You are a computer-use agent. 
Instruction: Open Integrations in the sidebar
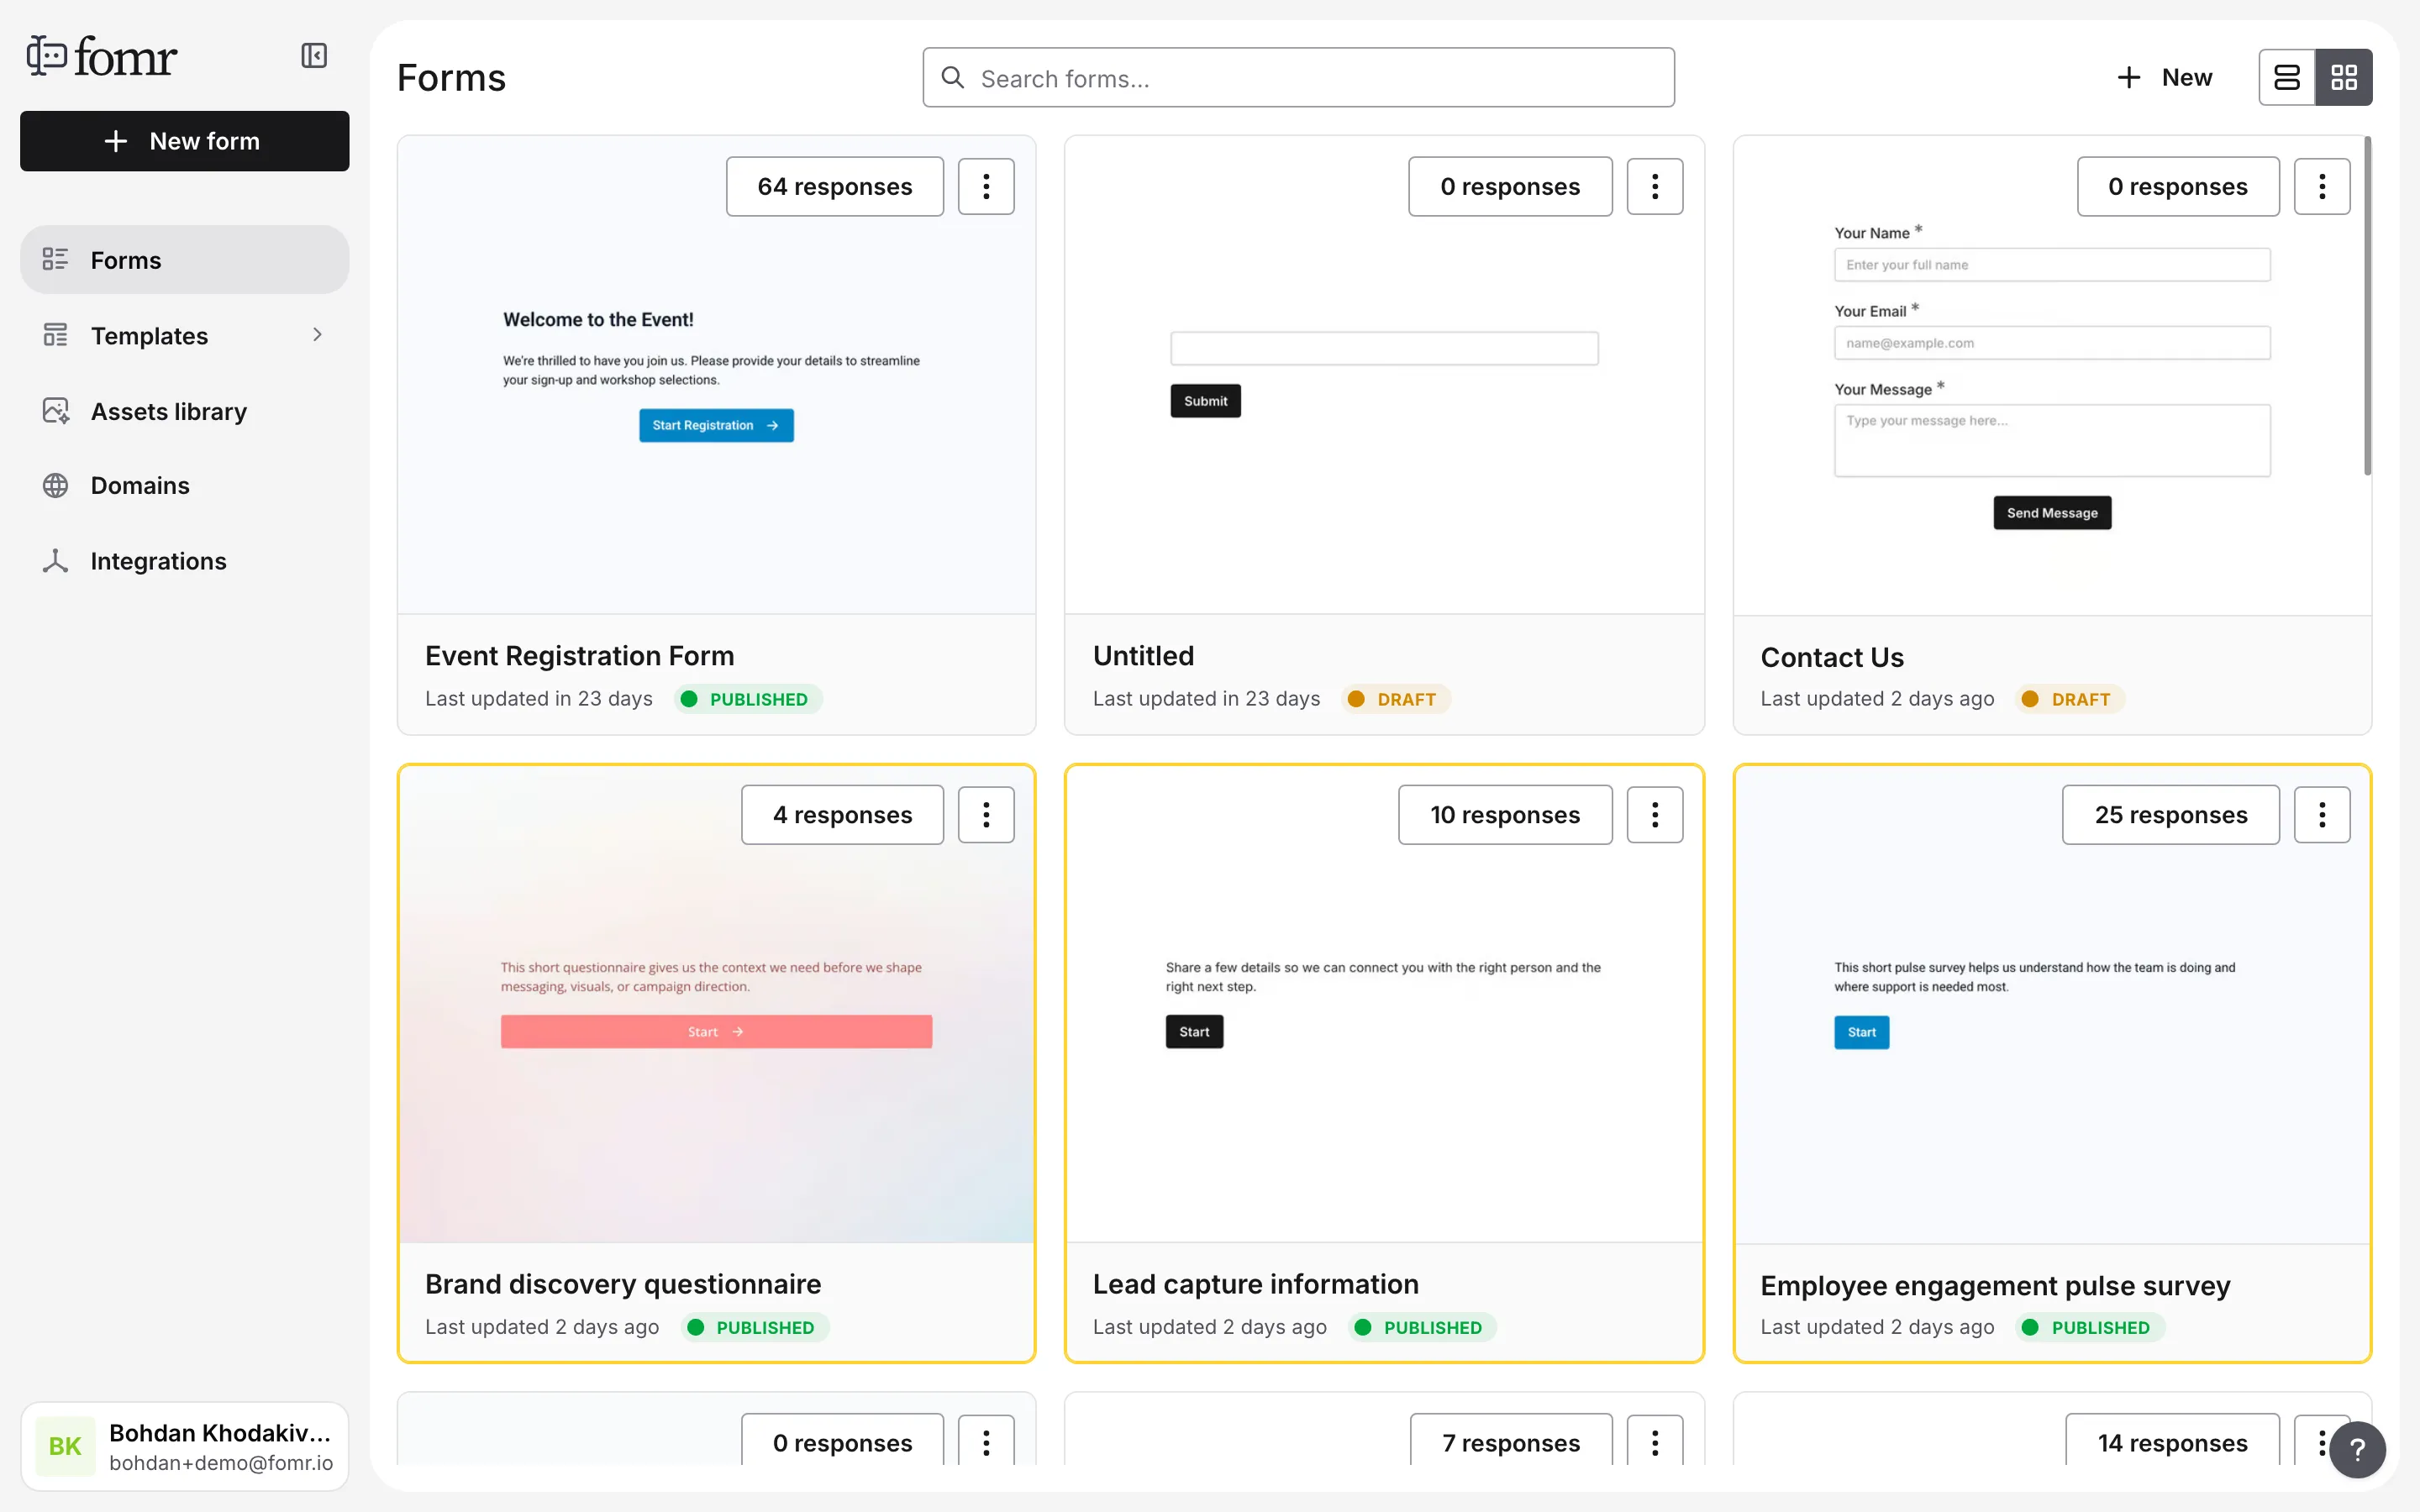[185, 561]
